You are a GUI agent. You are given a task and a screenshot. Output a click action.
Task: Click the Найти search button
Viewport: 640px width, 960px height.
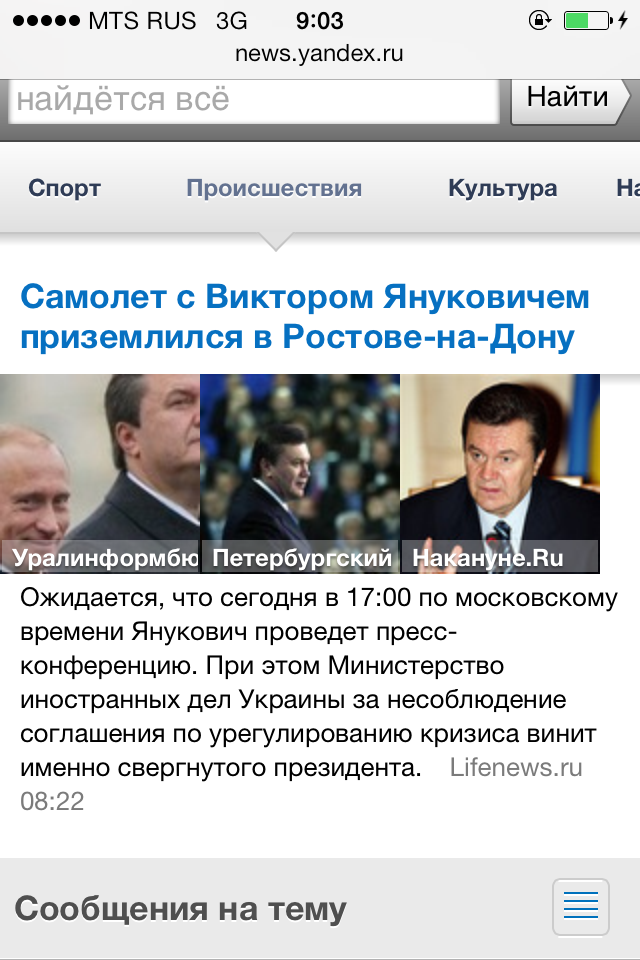(570, 97)
